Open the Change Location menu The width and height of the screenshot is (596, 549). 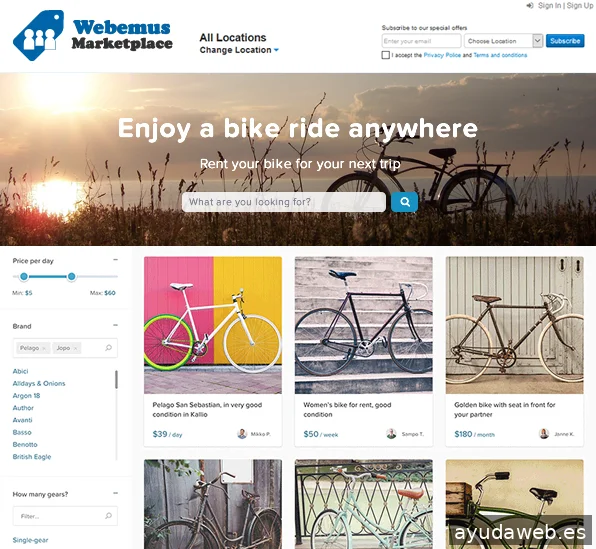[239, 50]
